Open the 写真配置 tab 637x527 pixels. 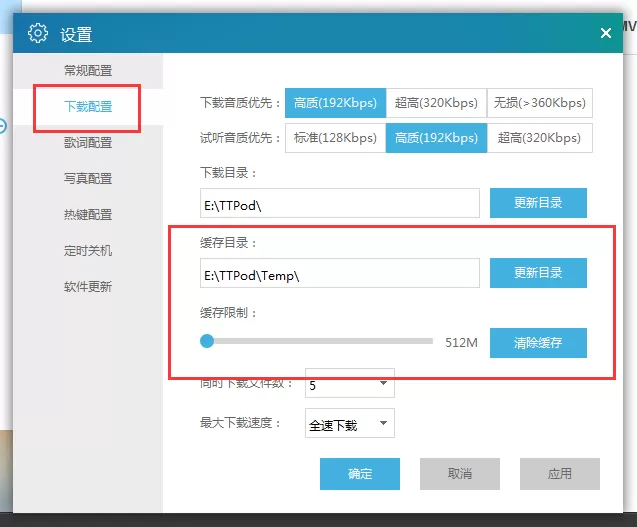pos(88,178)
